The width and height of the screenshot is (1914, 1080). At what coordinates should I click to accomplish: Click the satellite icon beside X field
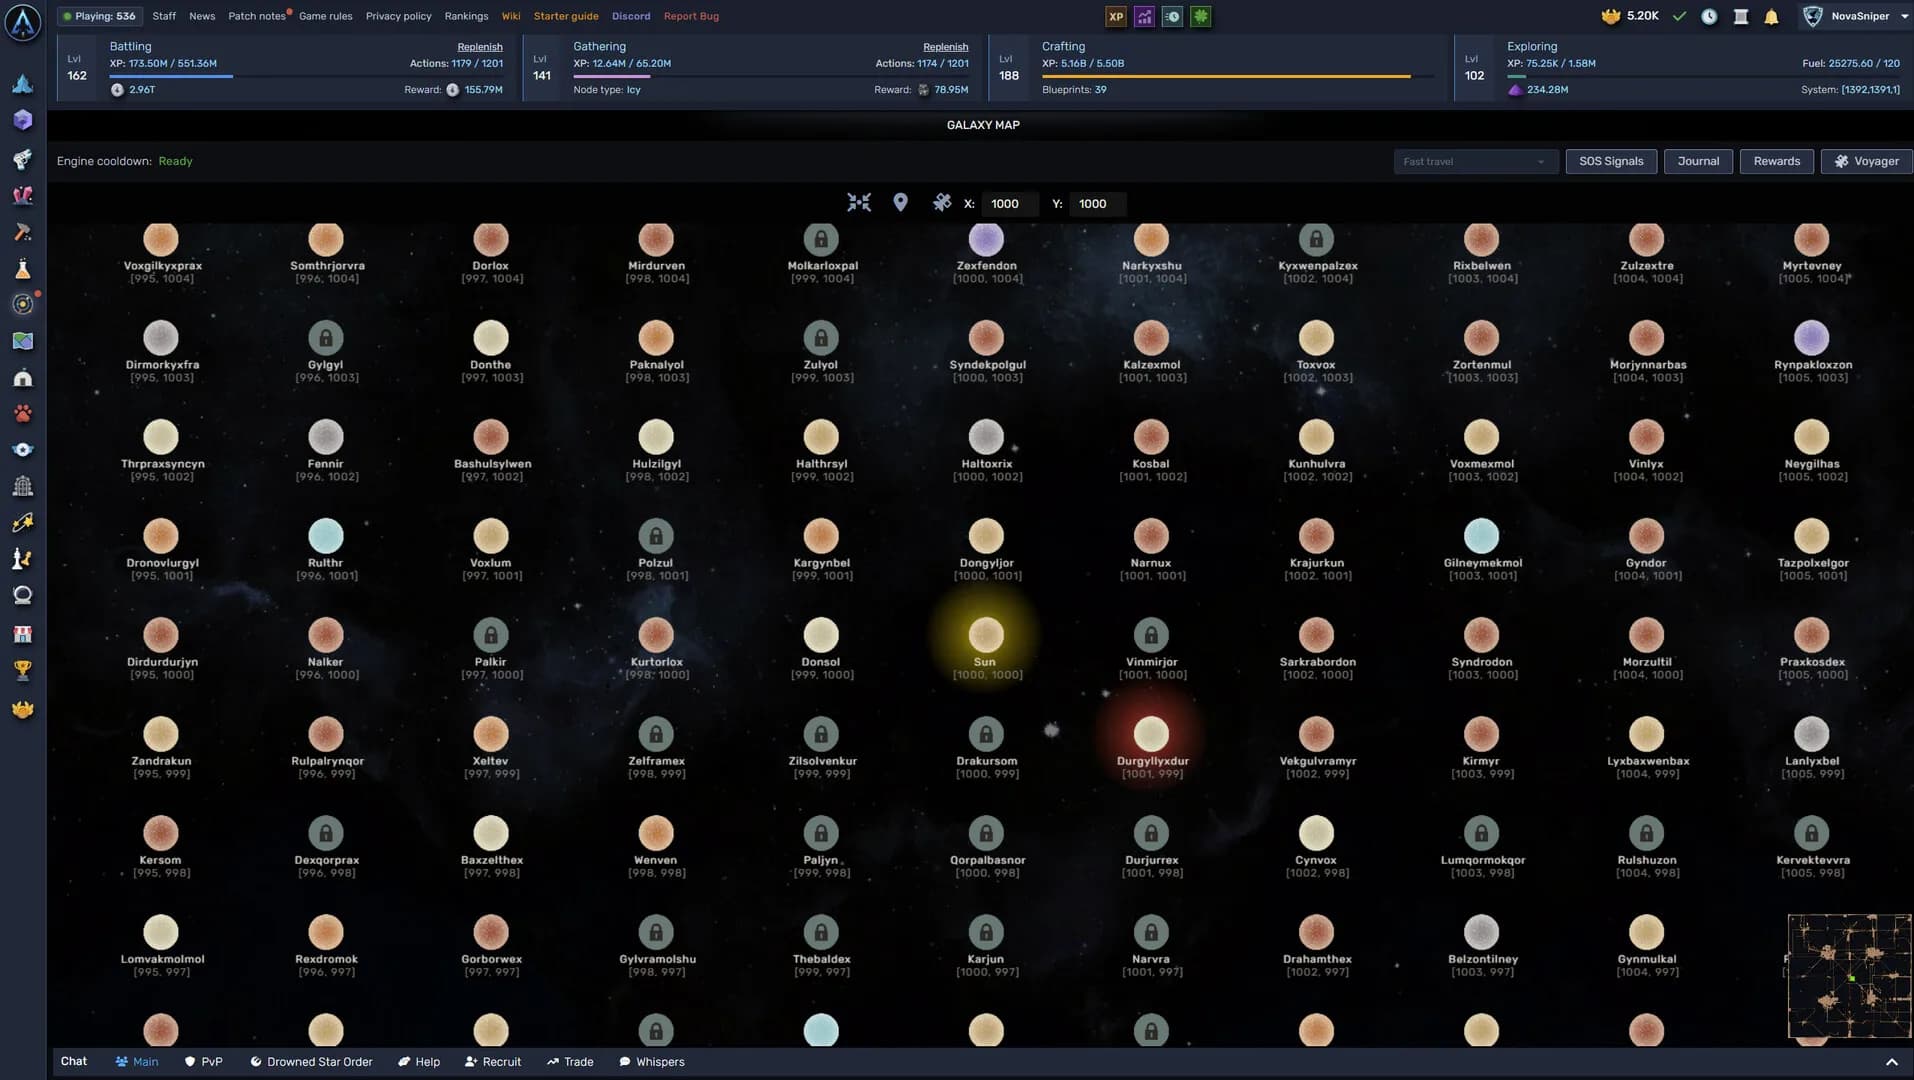(941, 203)
